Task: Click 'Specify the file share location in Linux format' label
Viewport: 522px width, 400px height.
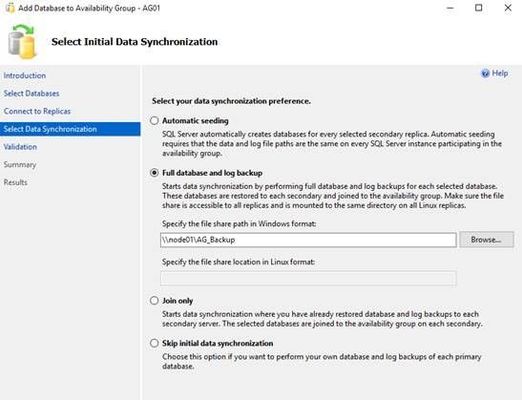Action: click(x=238, y=262)
